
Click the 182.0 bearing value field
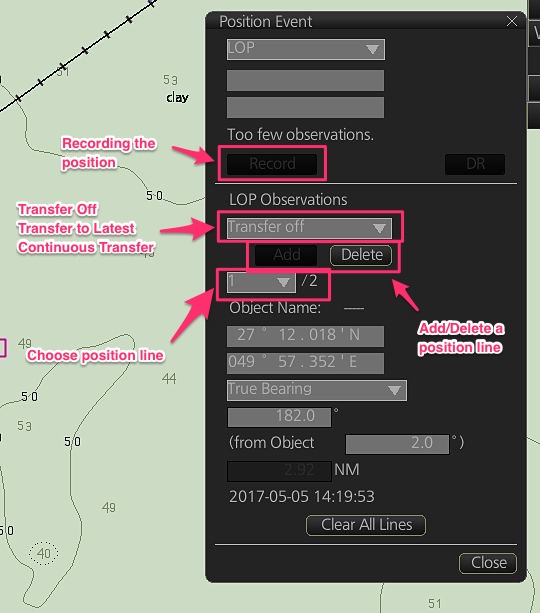coord(279,417)
